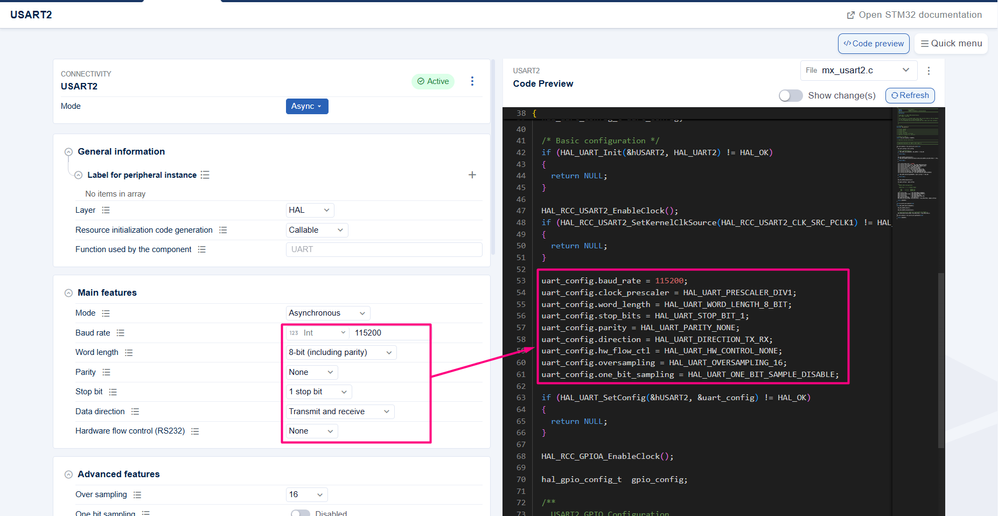Click code line hal_gpio_config_t gpio_config
This screenshot has width=998, height=516.
pos(614,480)
